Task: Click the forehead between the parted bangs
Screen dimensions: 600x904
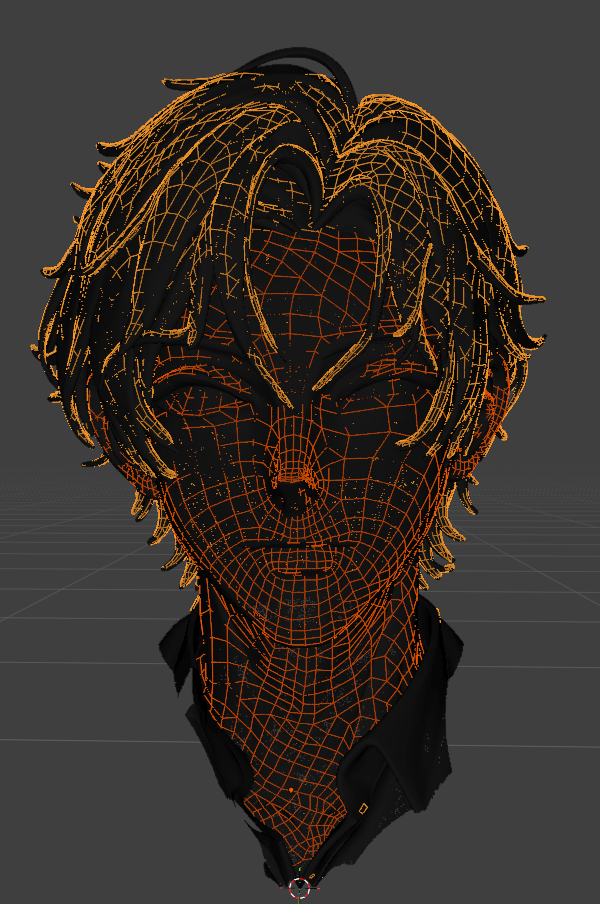Action: [x=300, y=260]
